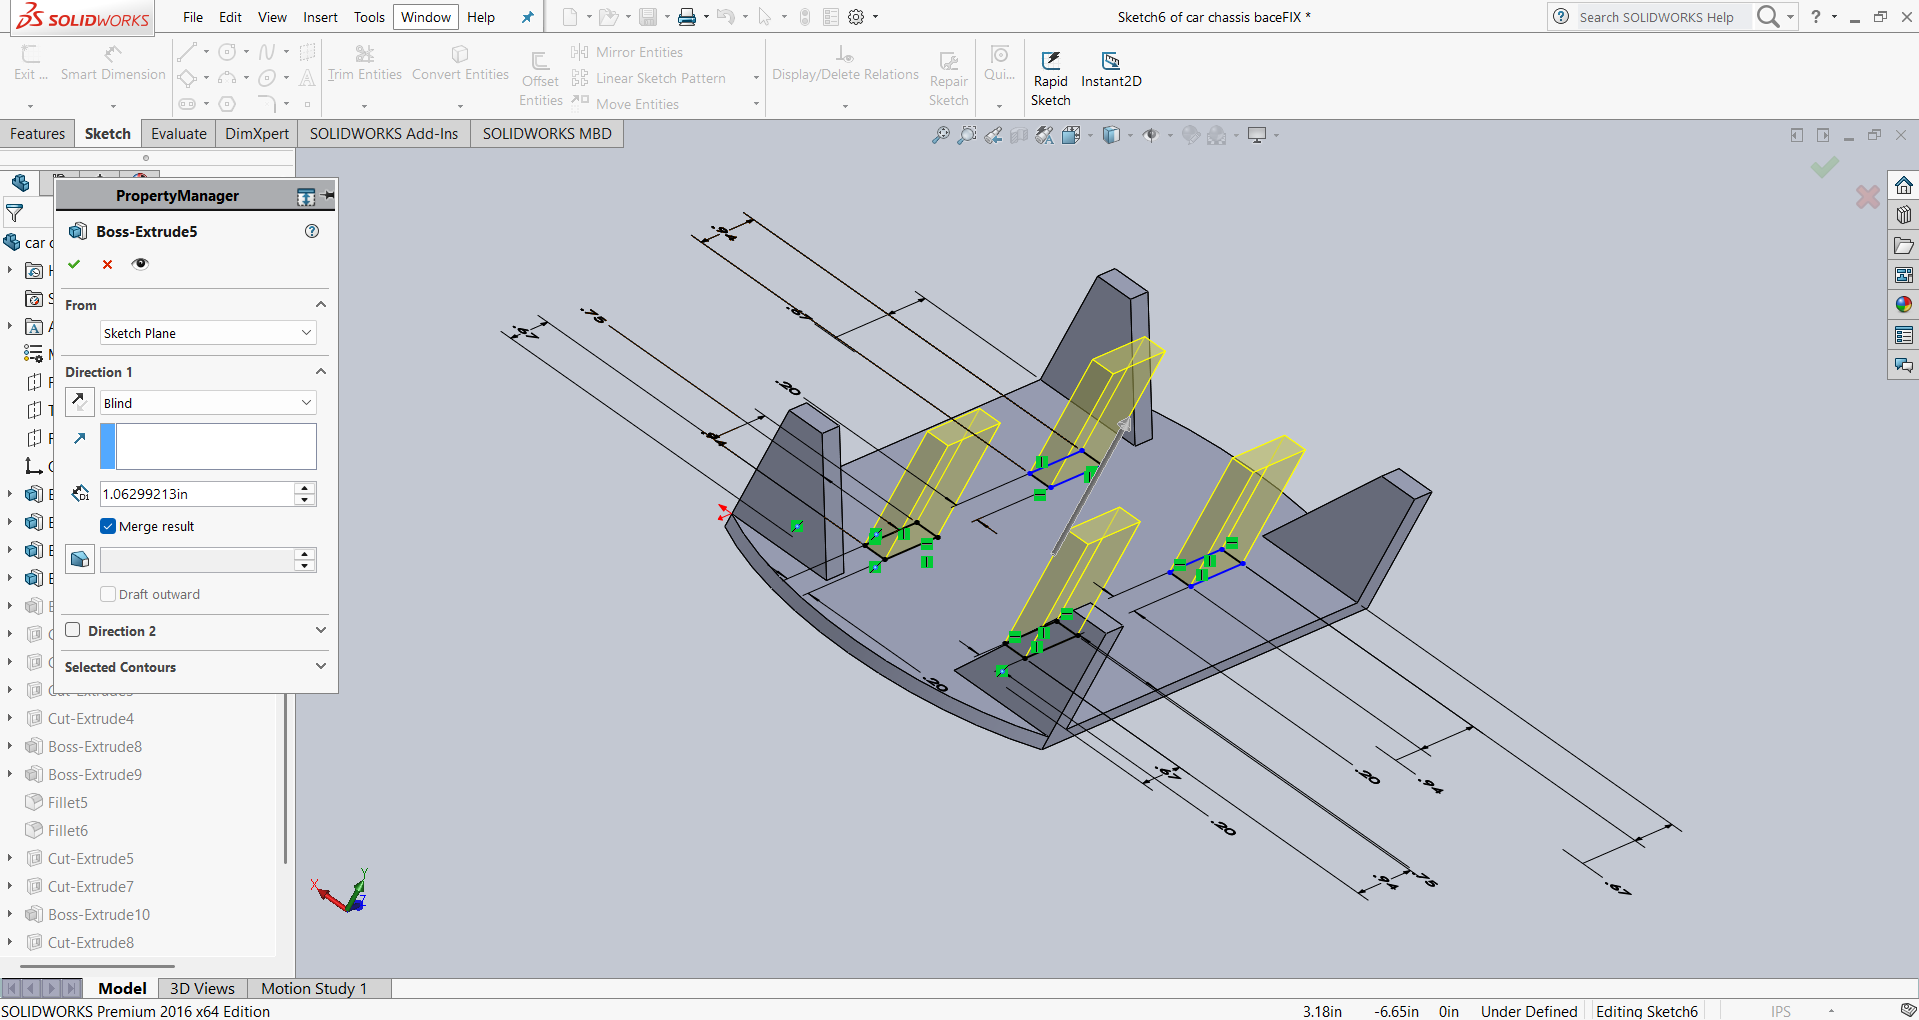
Task: Expand the Selected Contours section chevron
Action: (321, 666)
